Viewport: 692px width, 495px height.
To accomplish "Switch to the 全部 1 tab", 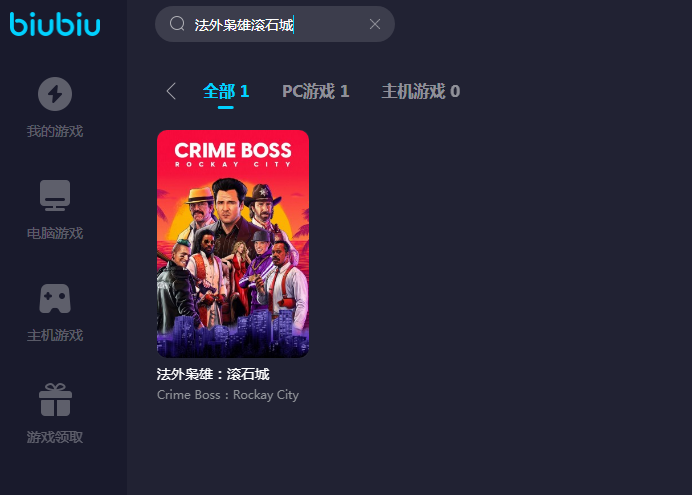I will tap(226, 91).
